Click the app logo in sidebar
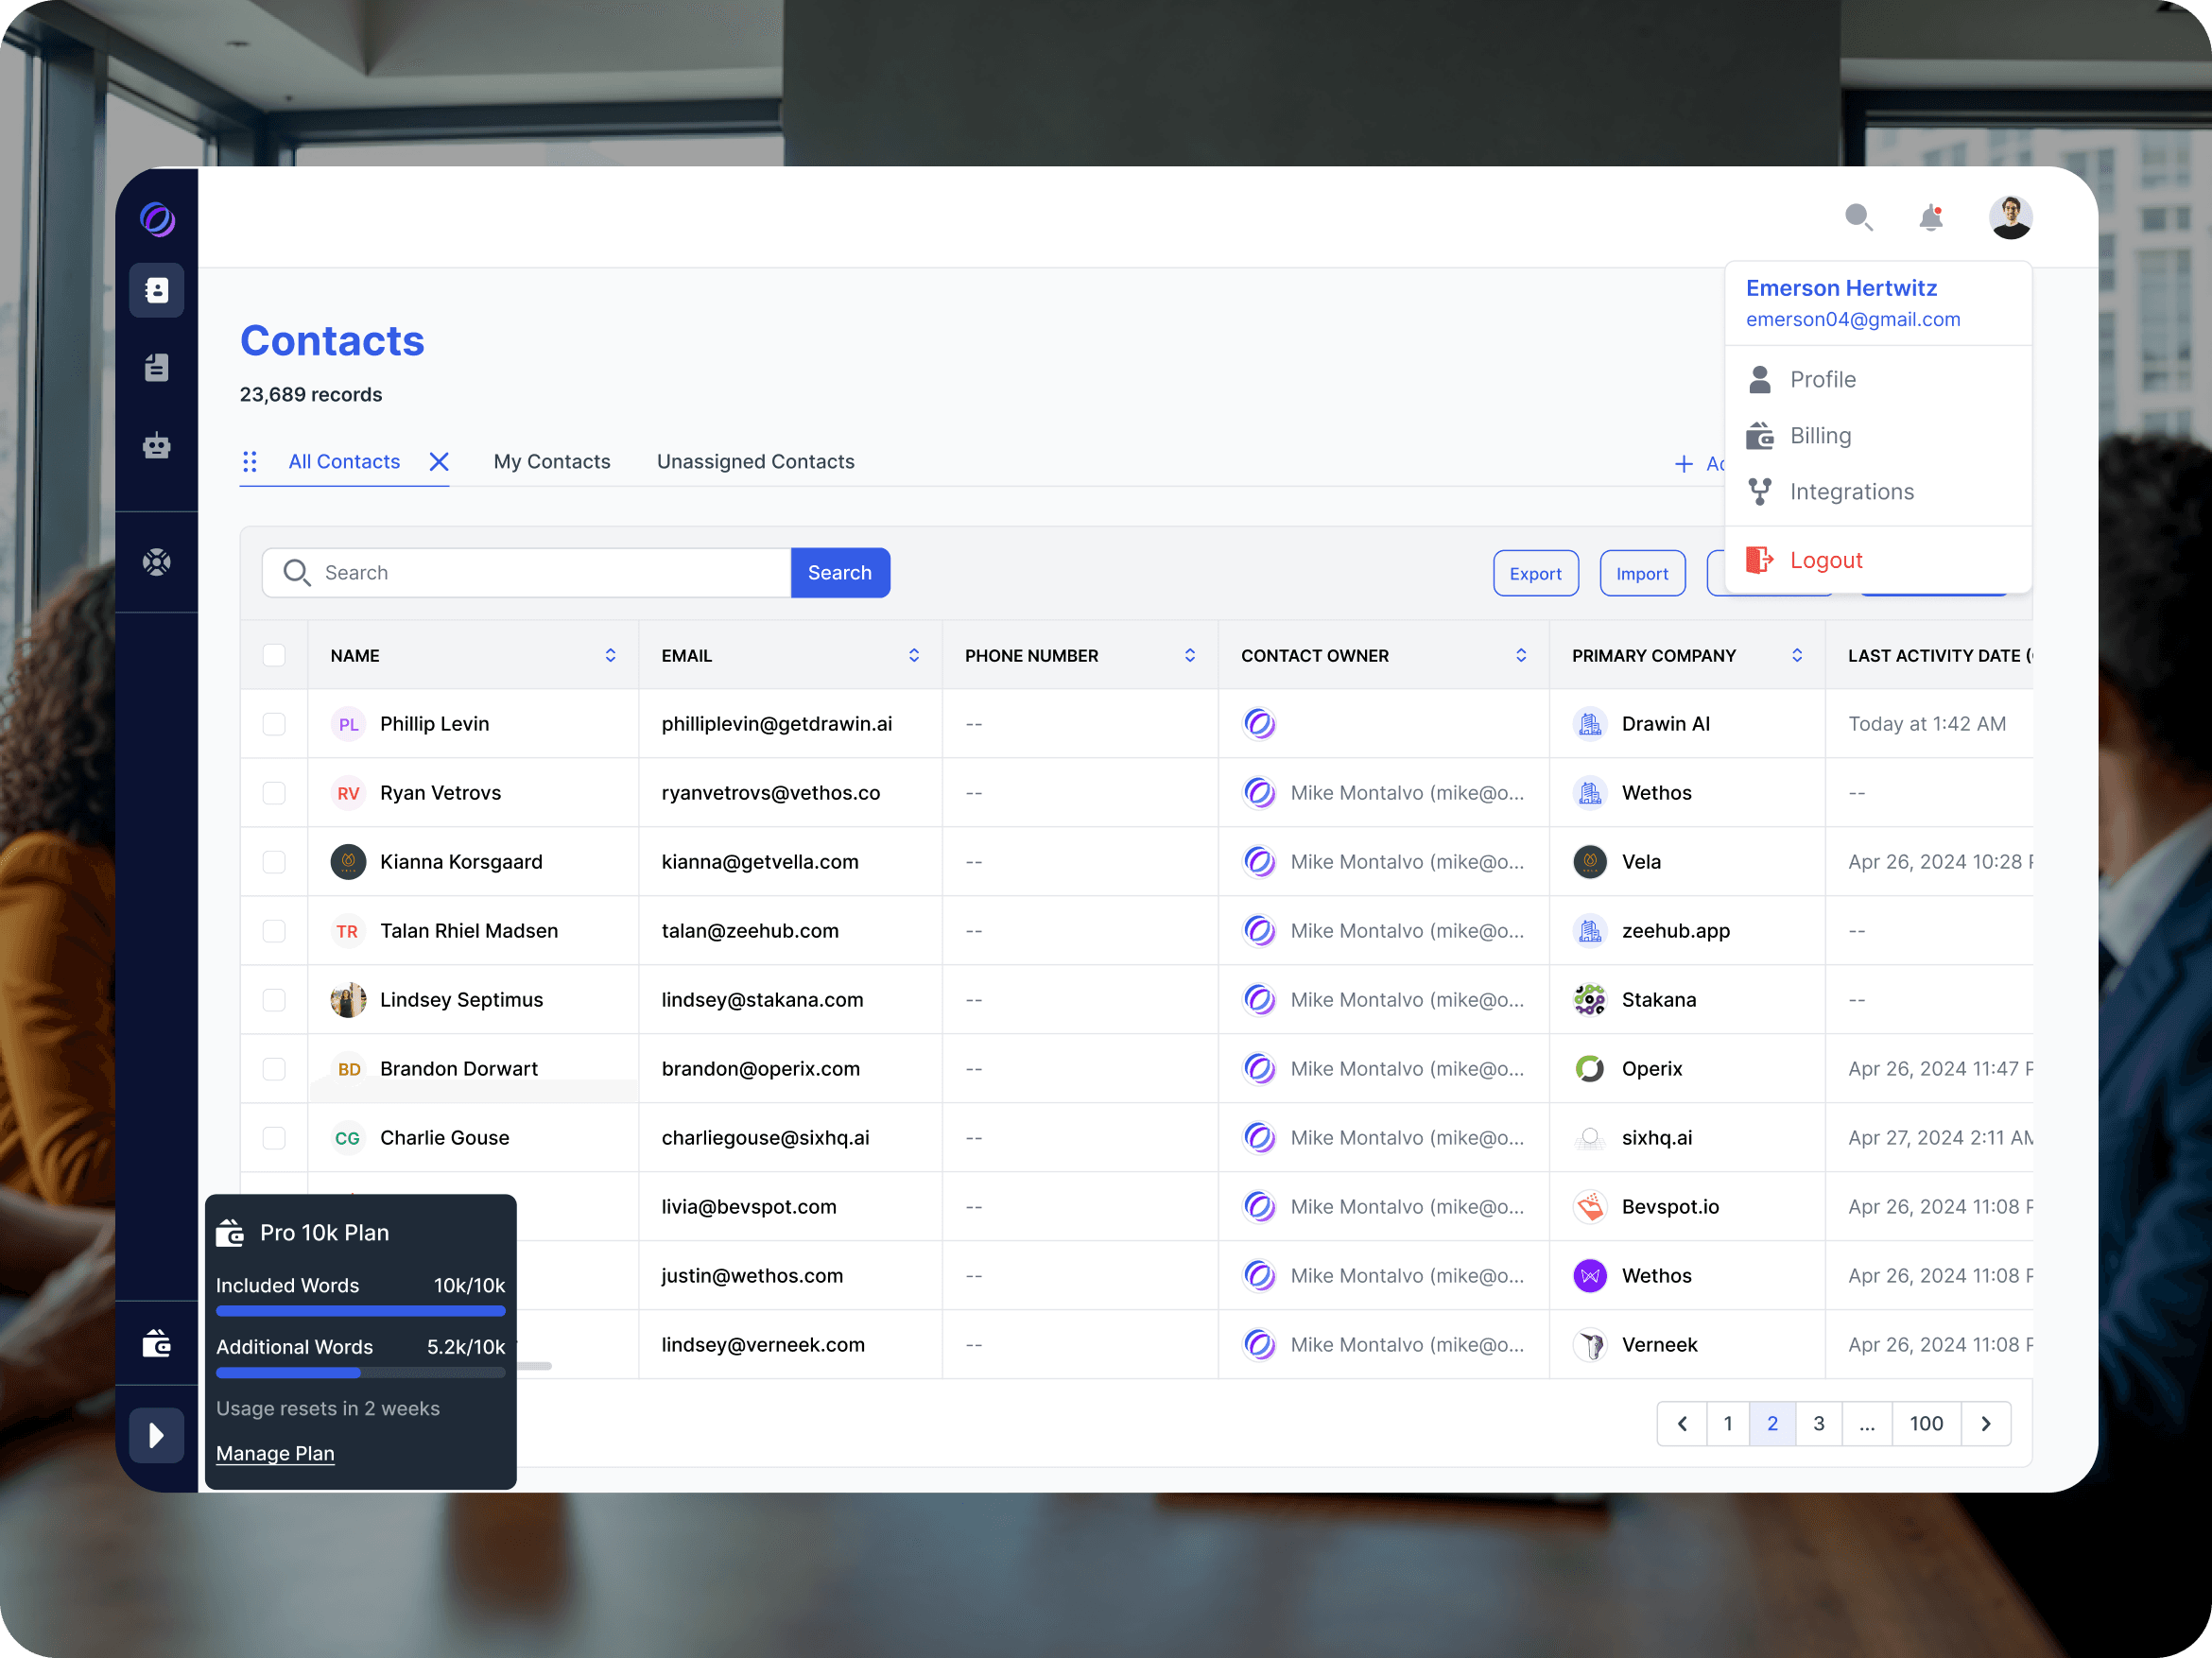 tap(157, 218)
